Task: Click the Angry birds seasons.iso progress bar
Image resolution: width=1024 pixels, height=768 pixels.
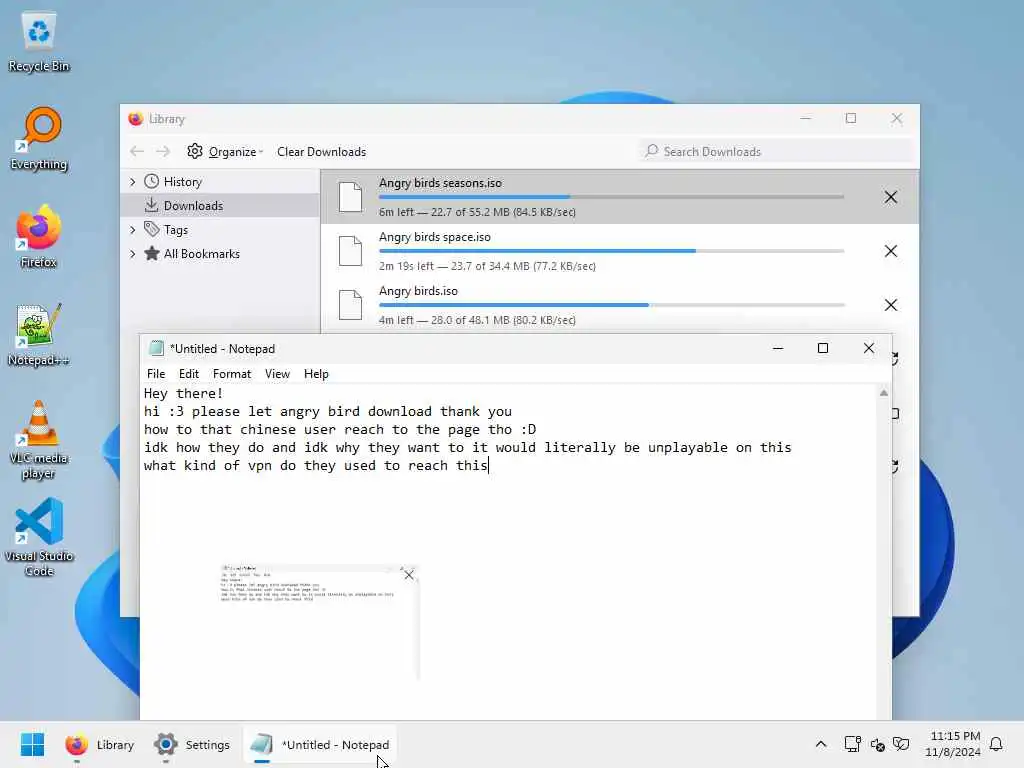Action: 611,197
